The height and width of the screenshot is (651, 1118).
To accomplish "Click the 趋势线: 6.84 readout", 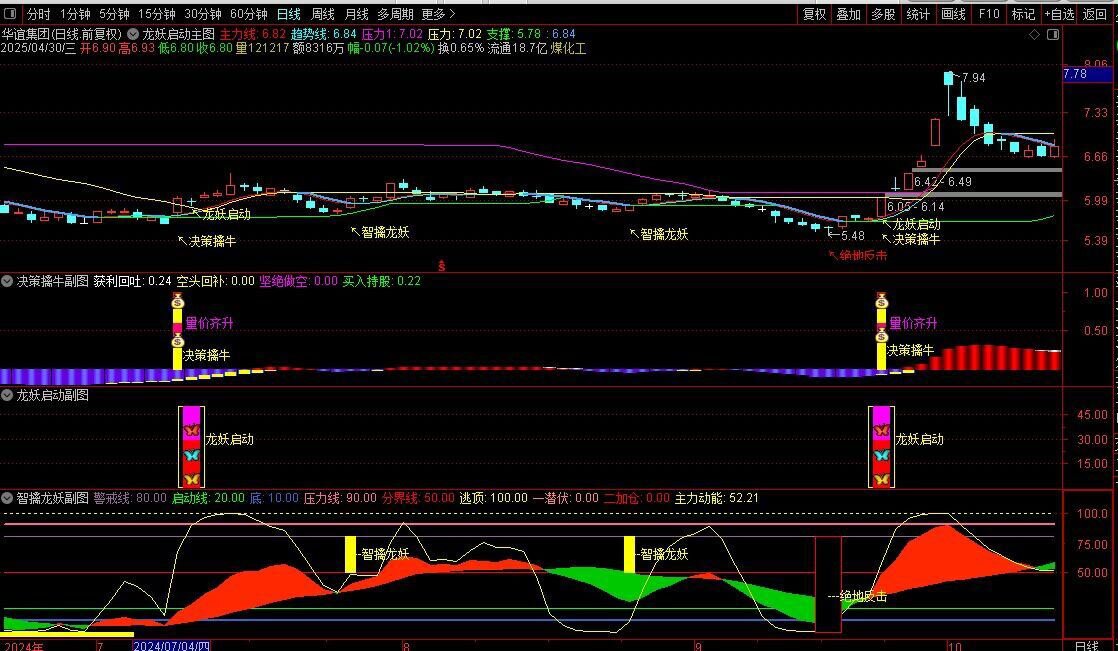I will pyautogui.click(x=324, y=34).
